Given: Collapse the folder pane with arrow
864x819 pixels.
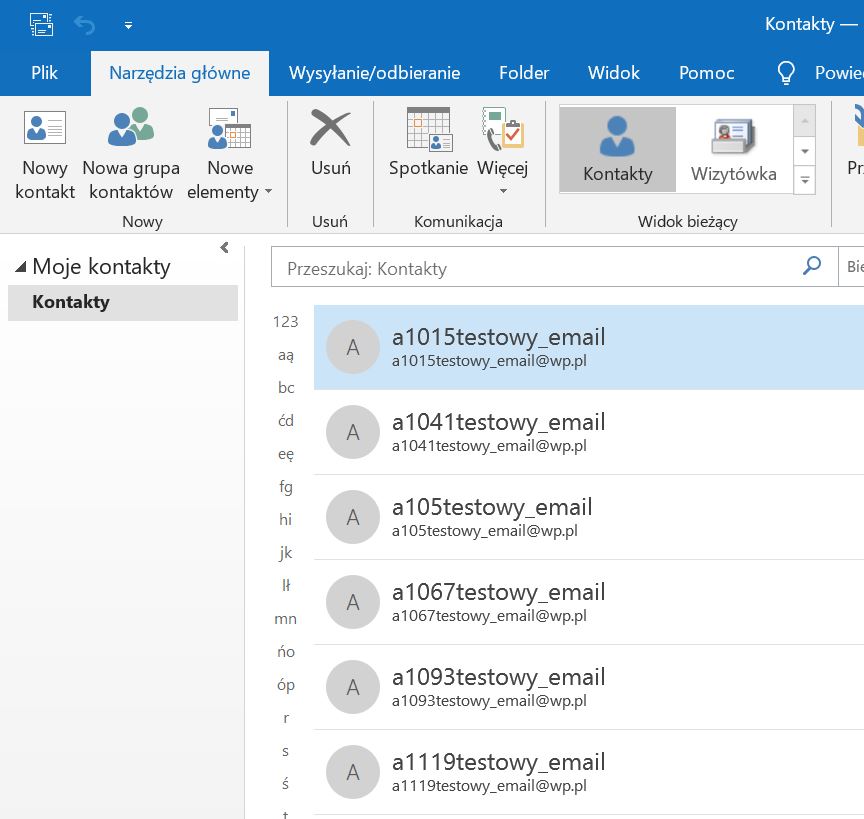Looking at the screenshot, I should (x=224, y=247).
